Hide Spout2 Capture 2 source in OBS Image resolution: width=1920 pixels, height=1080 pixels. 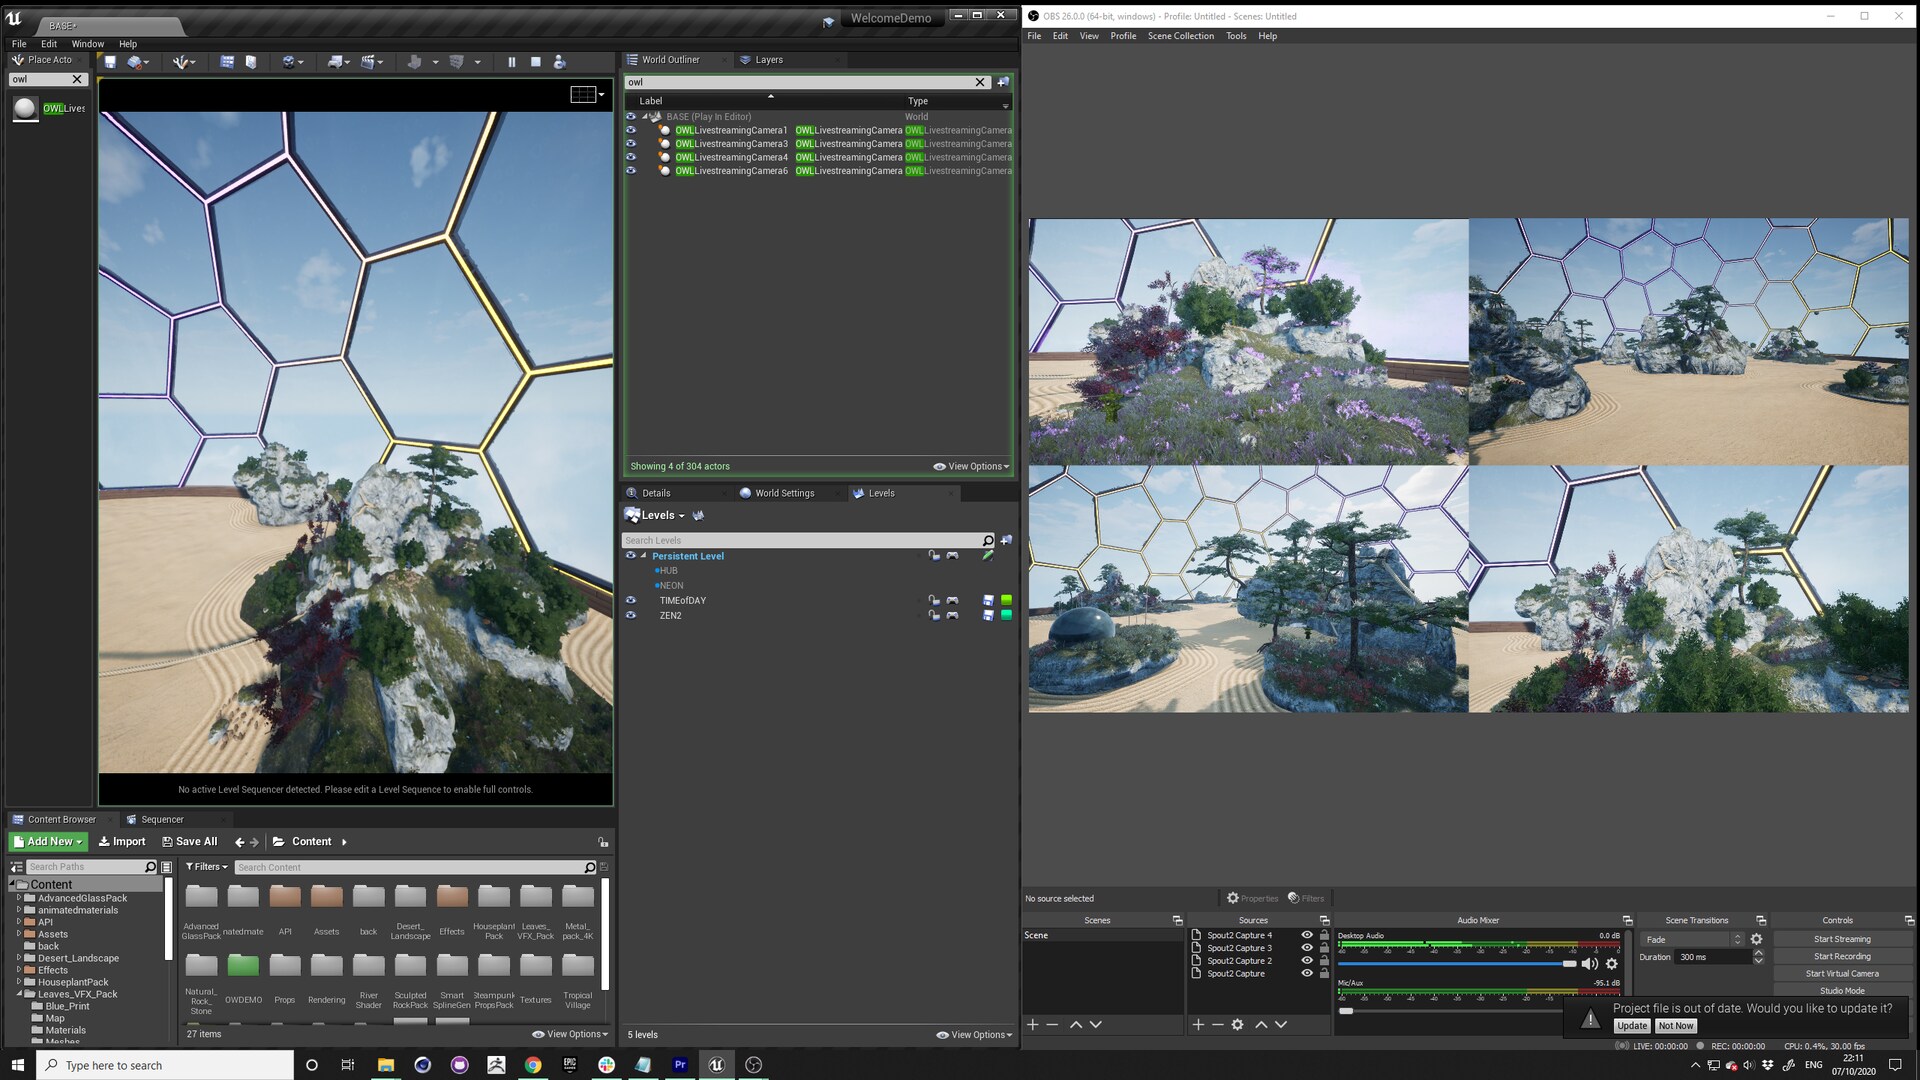[1307, 961]
